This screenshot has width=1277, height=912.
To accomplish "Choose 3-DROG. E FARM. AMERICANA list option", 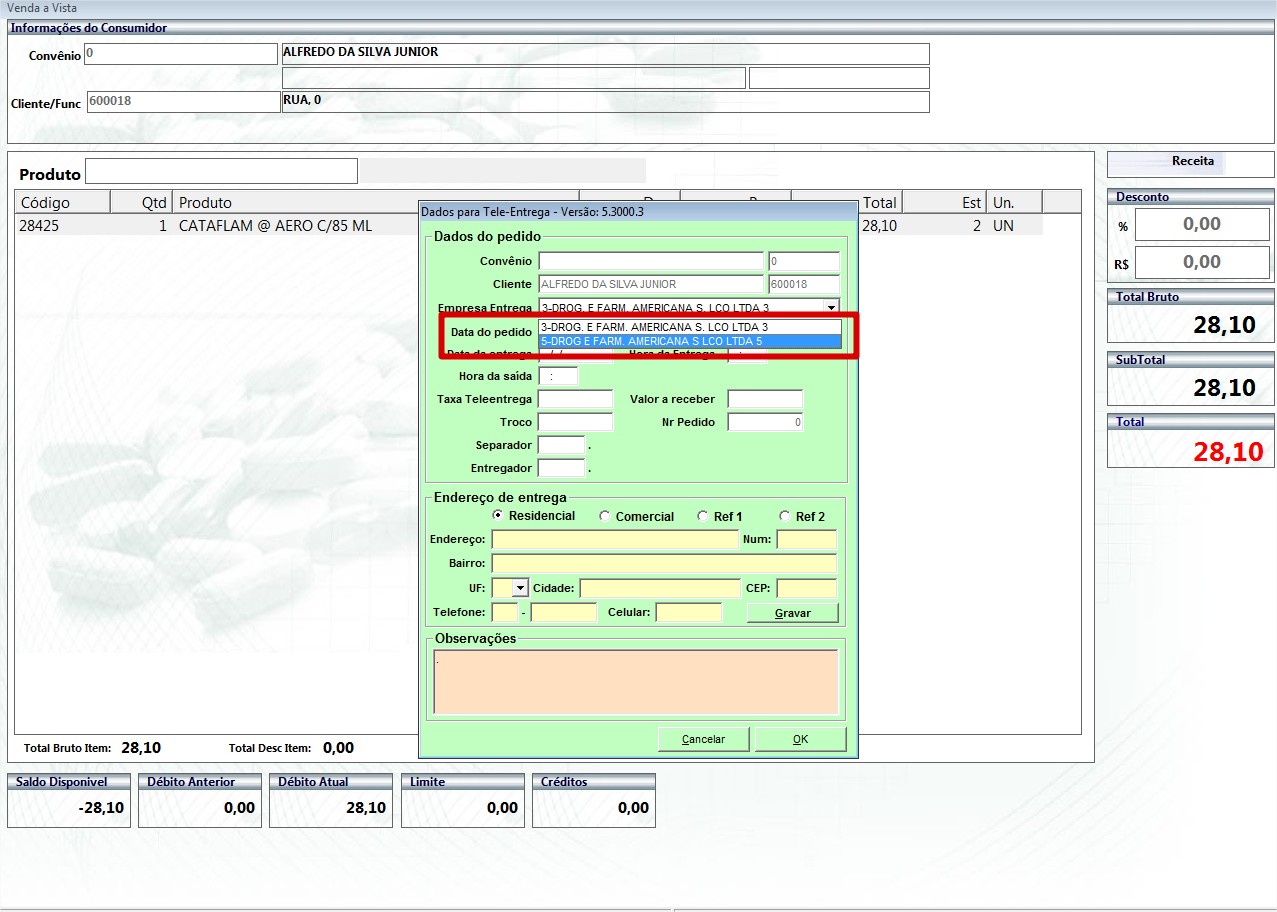I will click(689, 327).
